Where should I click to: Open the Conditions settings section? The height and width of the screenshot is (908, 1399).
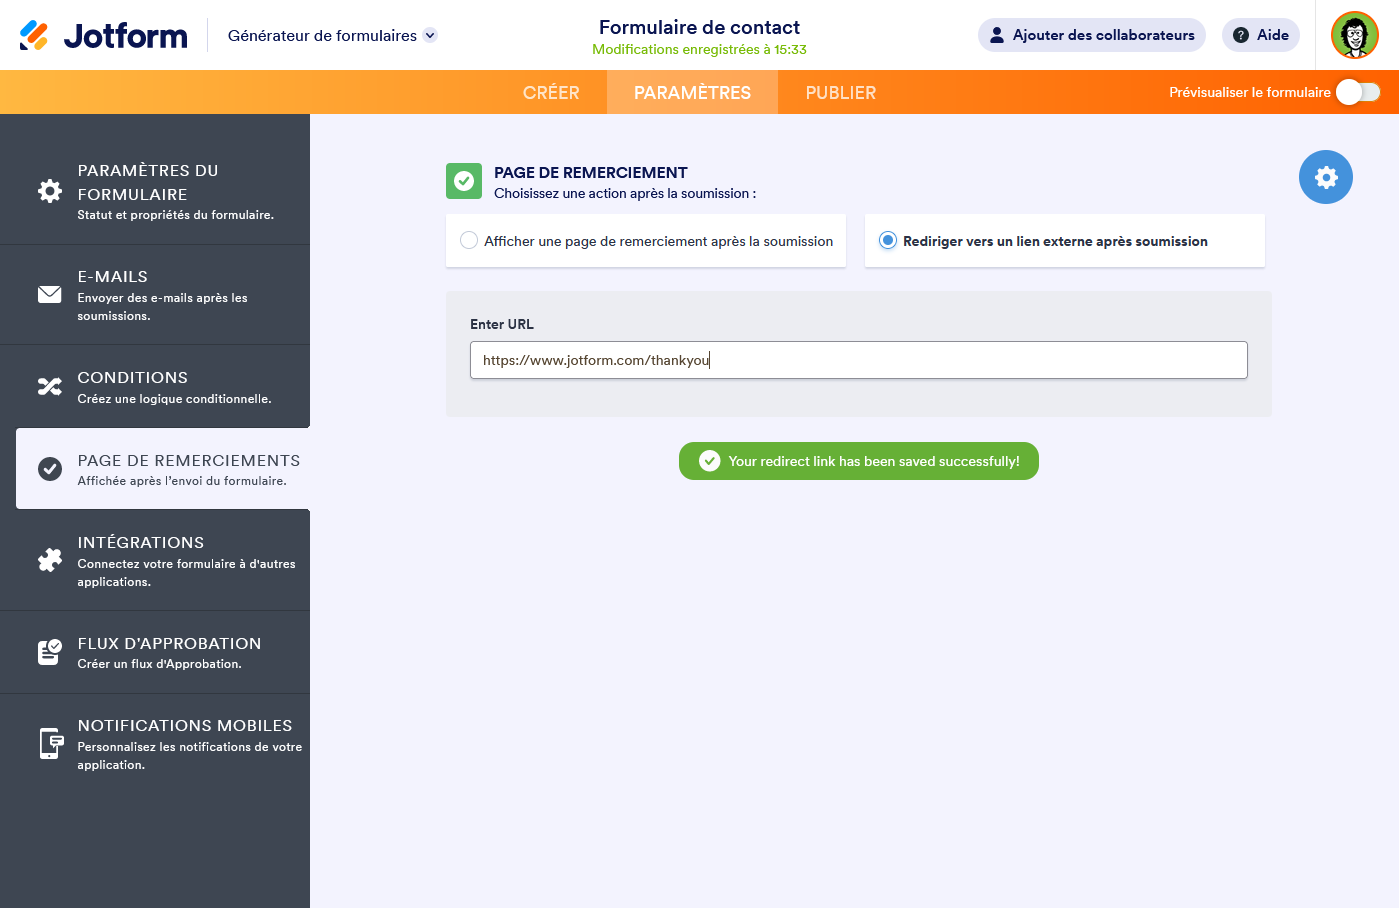coord(155,387)
